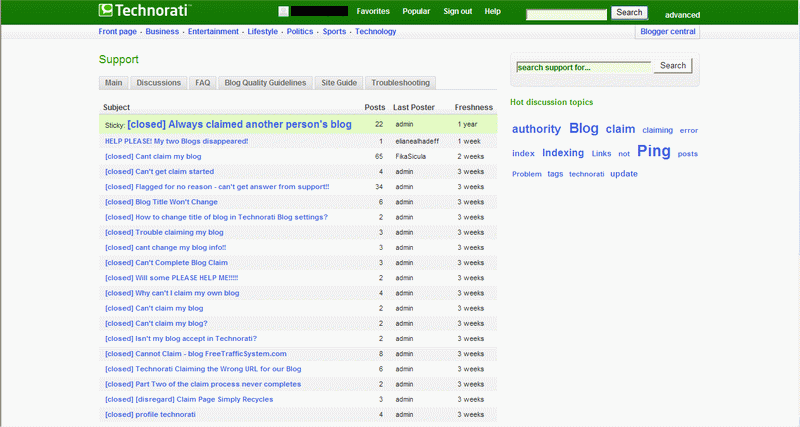Open Favorites in top navigation
The width and height of the screenshot is (800, 427).
[373, 11]
